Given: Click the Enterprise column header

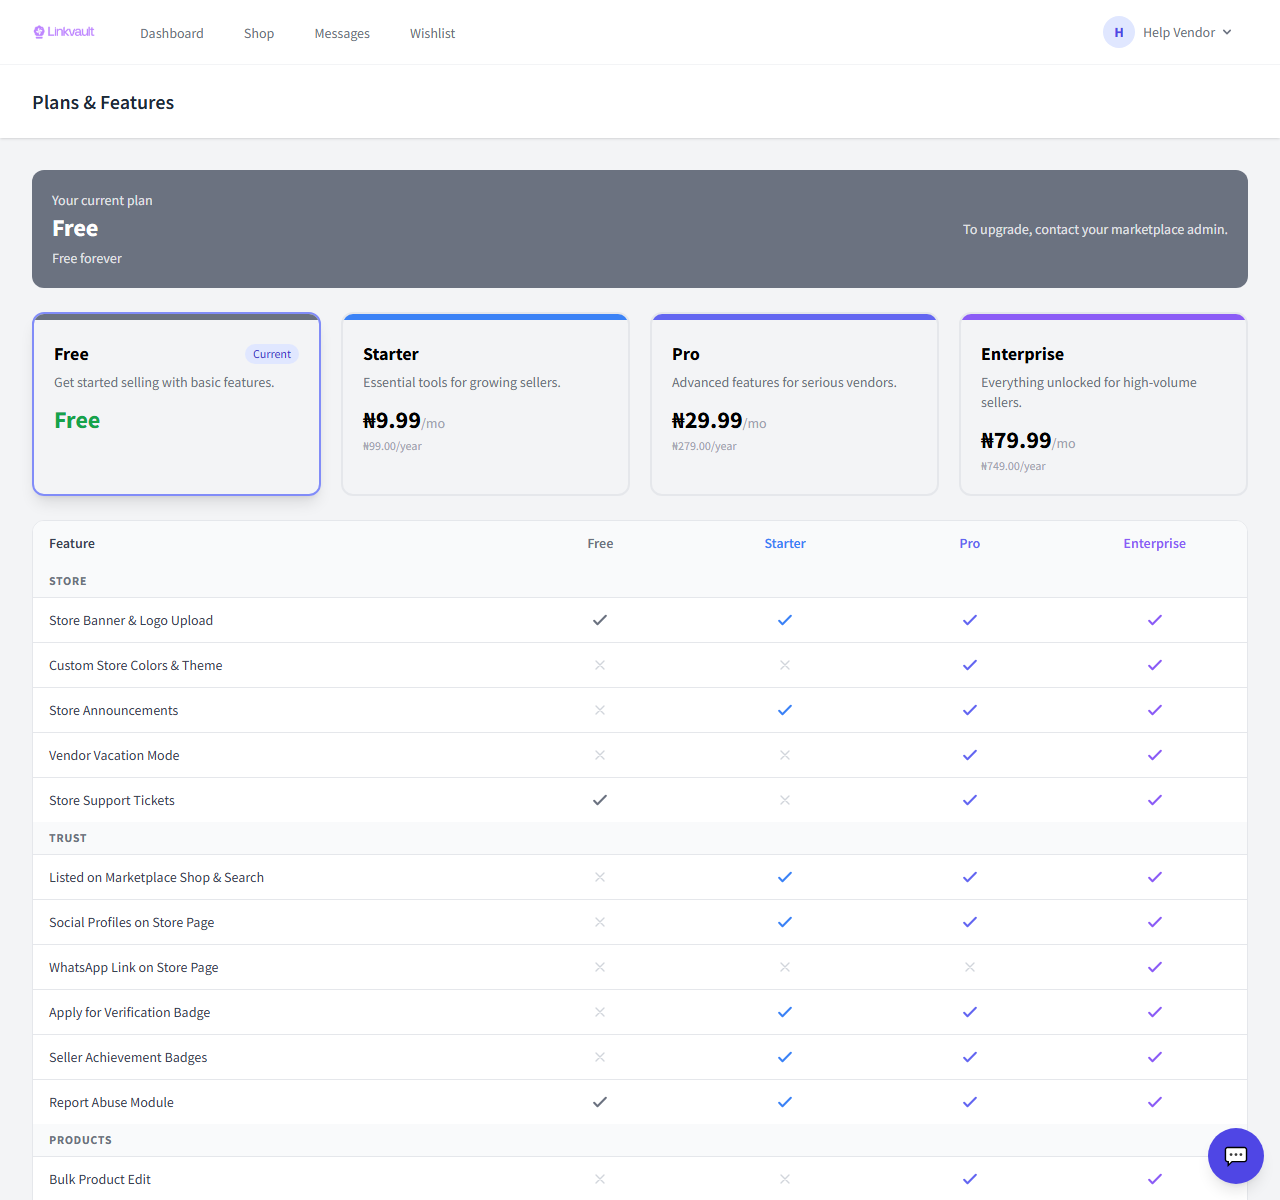Looking at the screenshot, I should coord(1155,543).
